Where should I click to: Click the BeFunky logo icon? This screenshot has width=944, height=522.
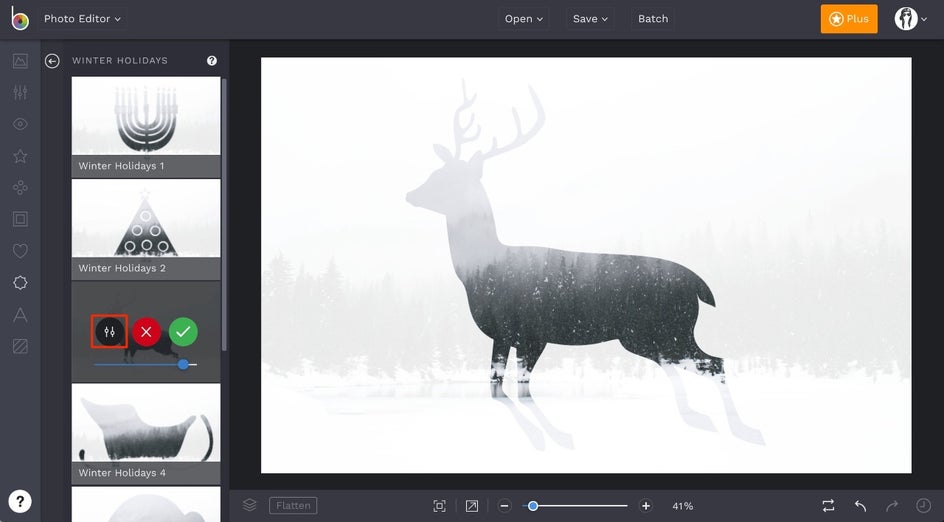20,19
